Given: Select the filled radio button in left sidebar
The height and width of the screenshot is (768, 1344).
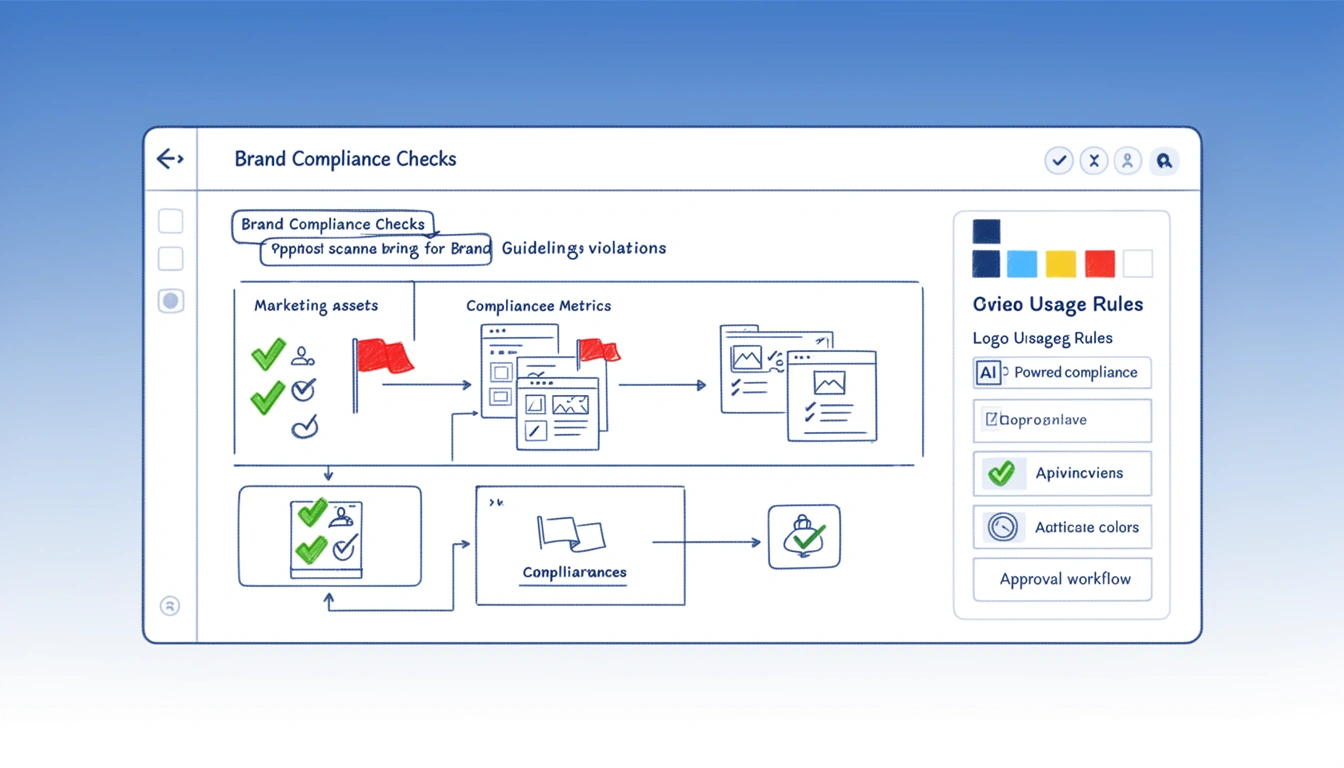Looking at the screenshot, I should pos(170,300).
